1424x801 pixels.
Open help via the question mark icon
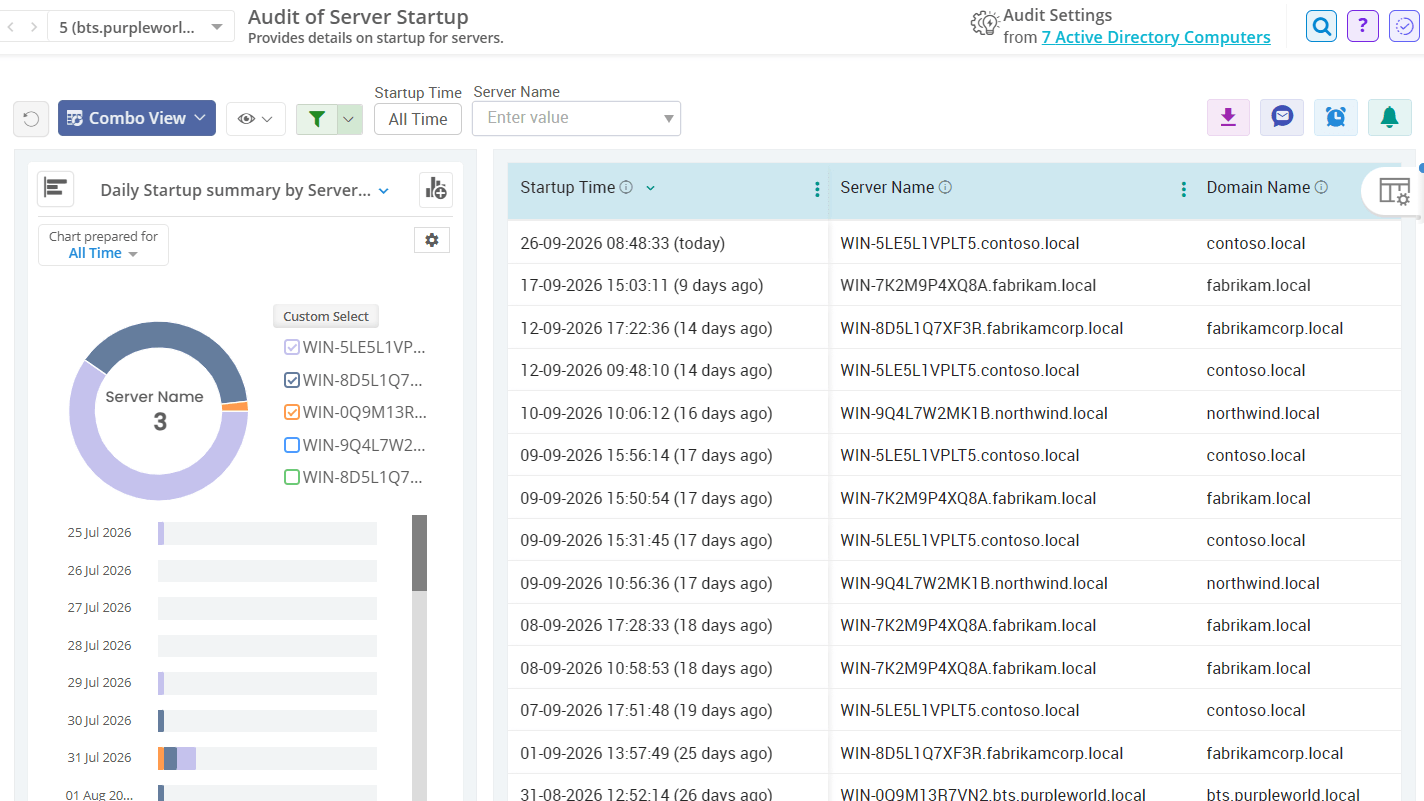pos(1363,26)
